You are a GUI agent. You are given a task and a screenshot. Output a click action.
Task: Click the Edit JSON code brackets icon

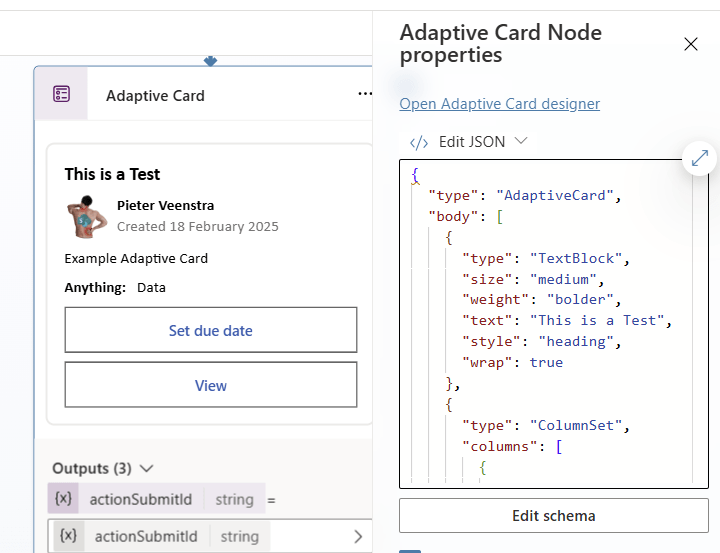pyautogui.click(x=419, y=143)
